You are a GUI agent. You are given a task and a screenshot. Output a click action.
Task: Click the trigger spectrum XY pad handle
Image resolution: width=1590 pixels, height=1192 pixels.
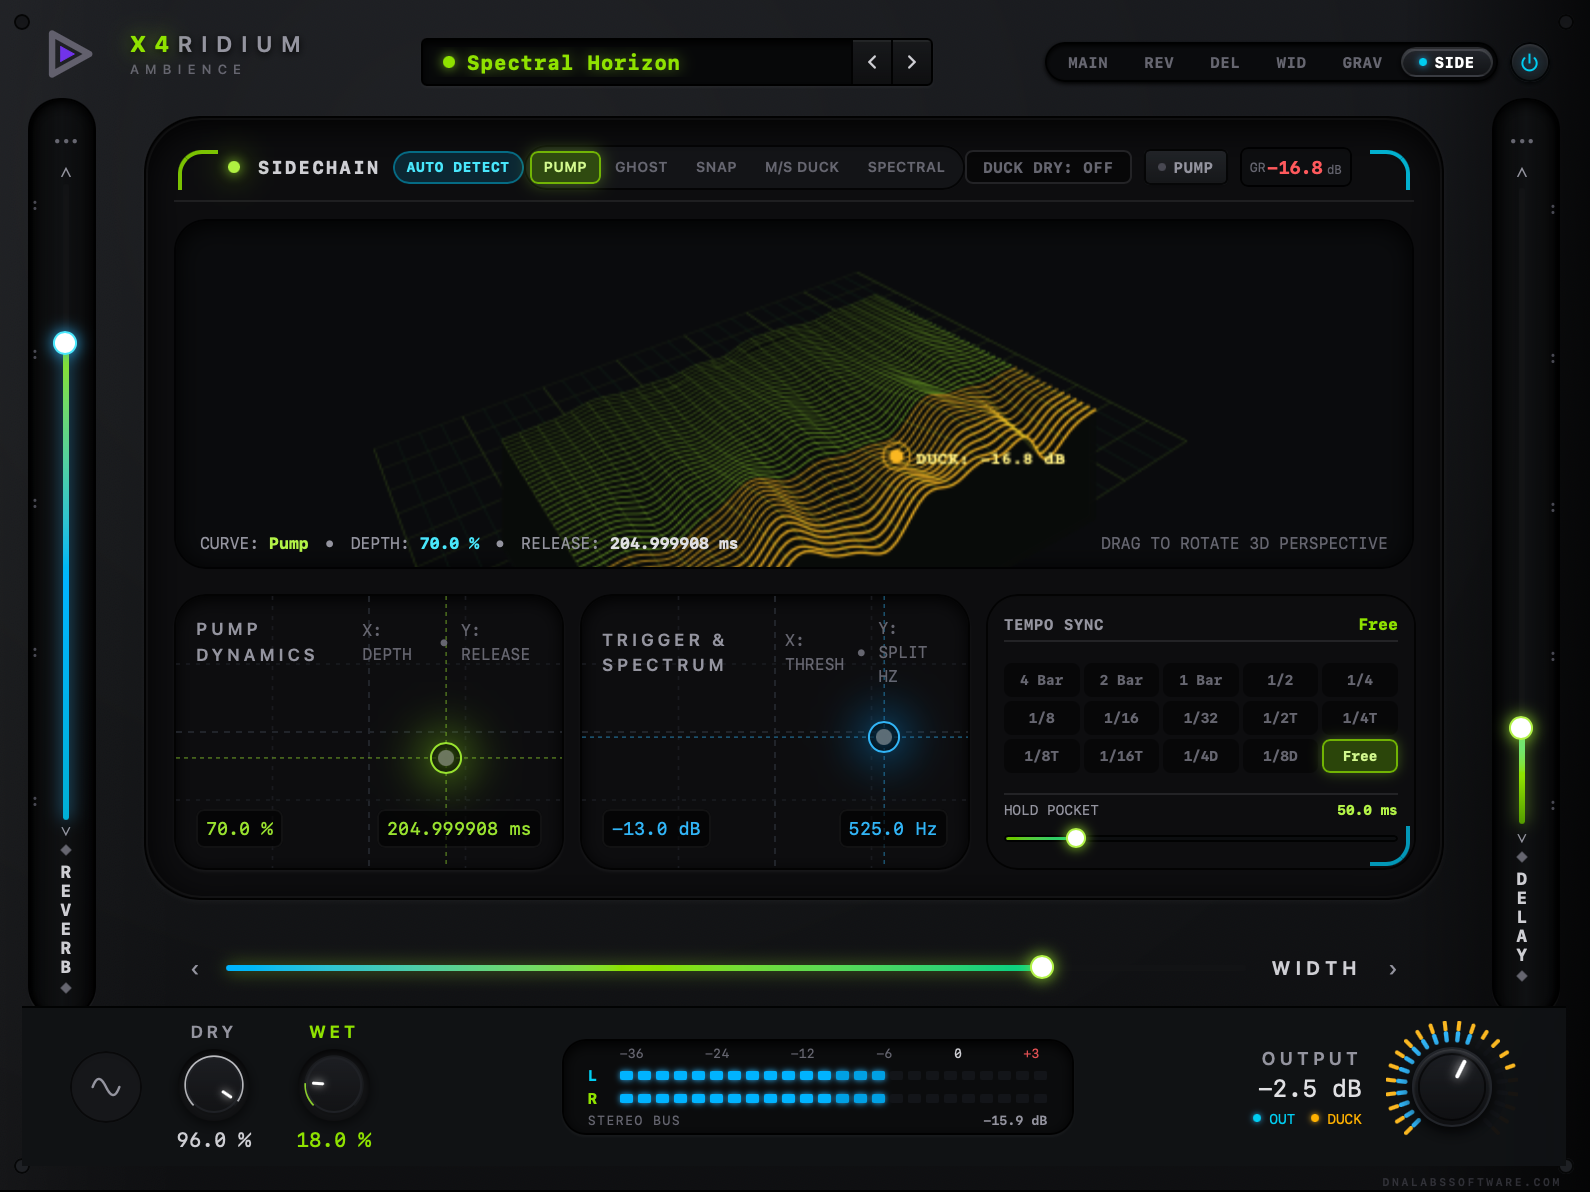(884, 737)
